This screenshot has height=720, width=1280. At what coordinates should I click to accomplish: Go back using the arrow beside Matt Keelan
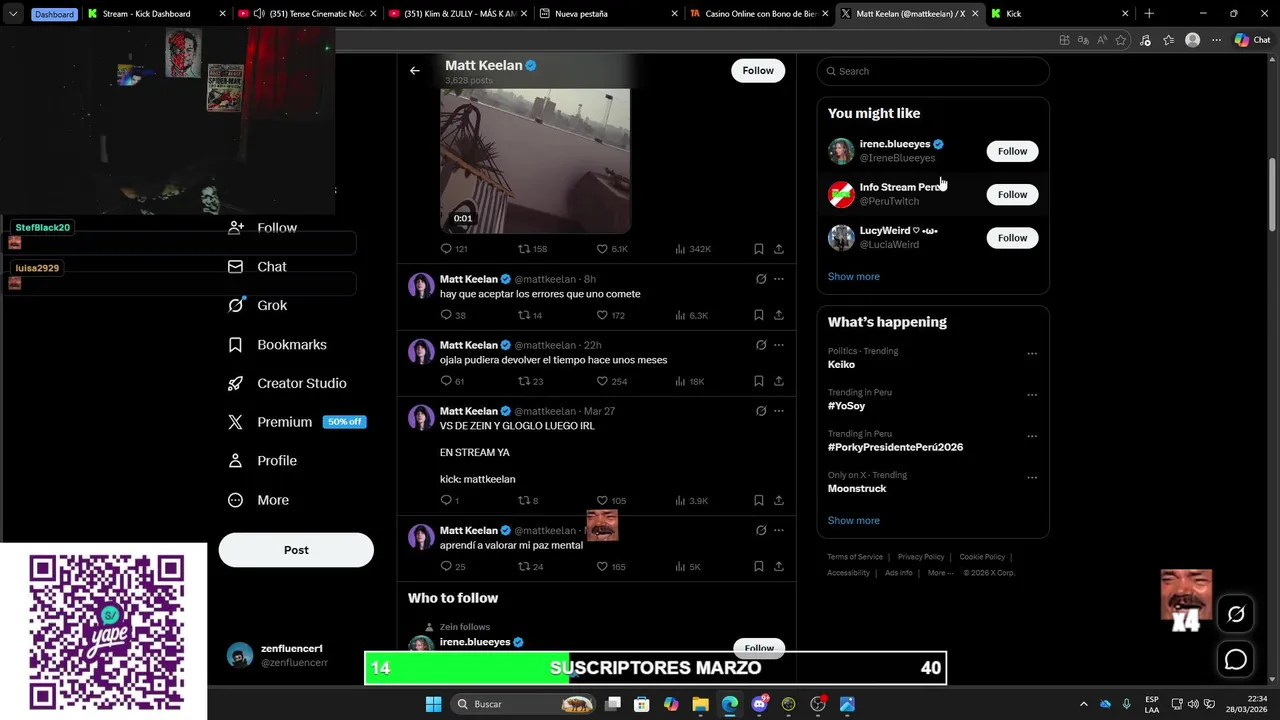(414, 70)
